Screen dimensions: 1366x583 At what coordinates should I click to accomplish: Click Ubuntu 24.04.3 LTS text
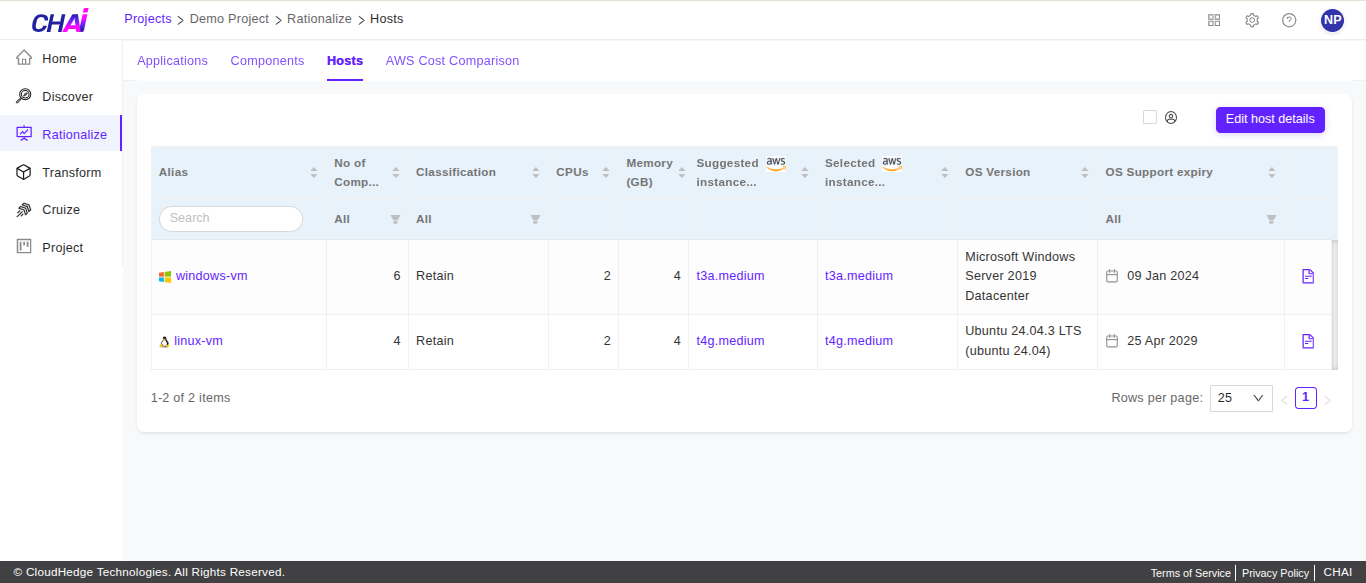(1023, 331)
